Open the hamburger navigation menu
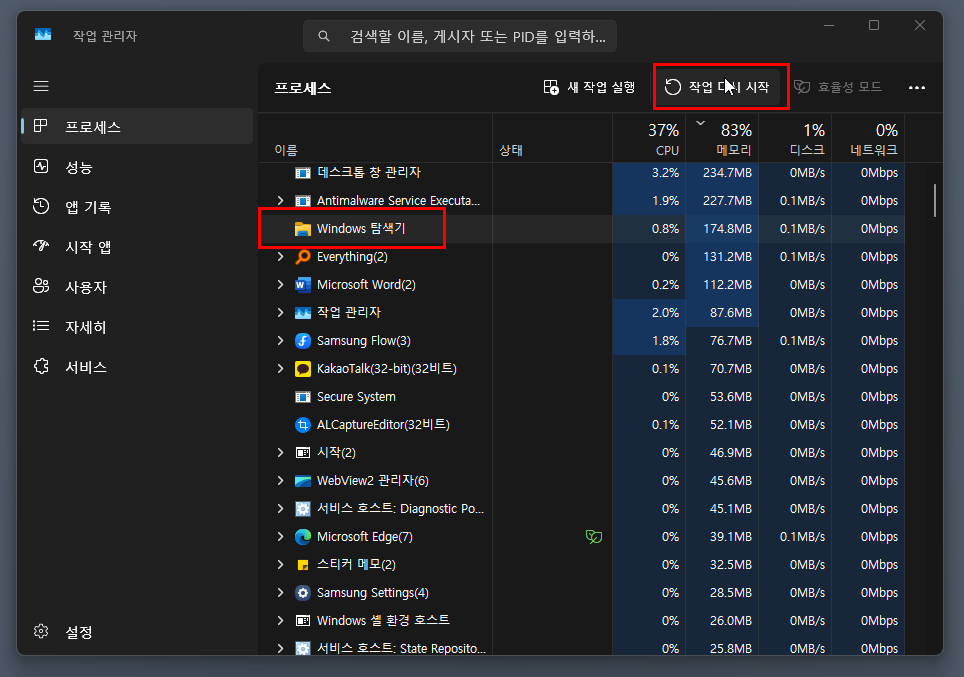Viewport: 964px width, 677px height. [41, 86]
